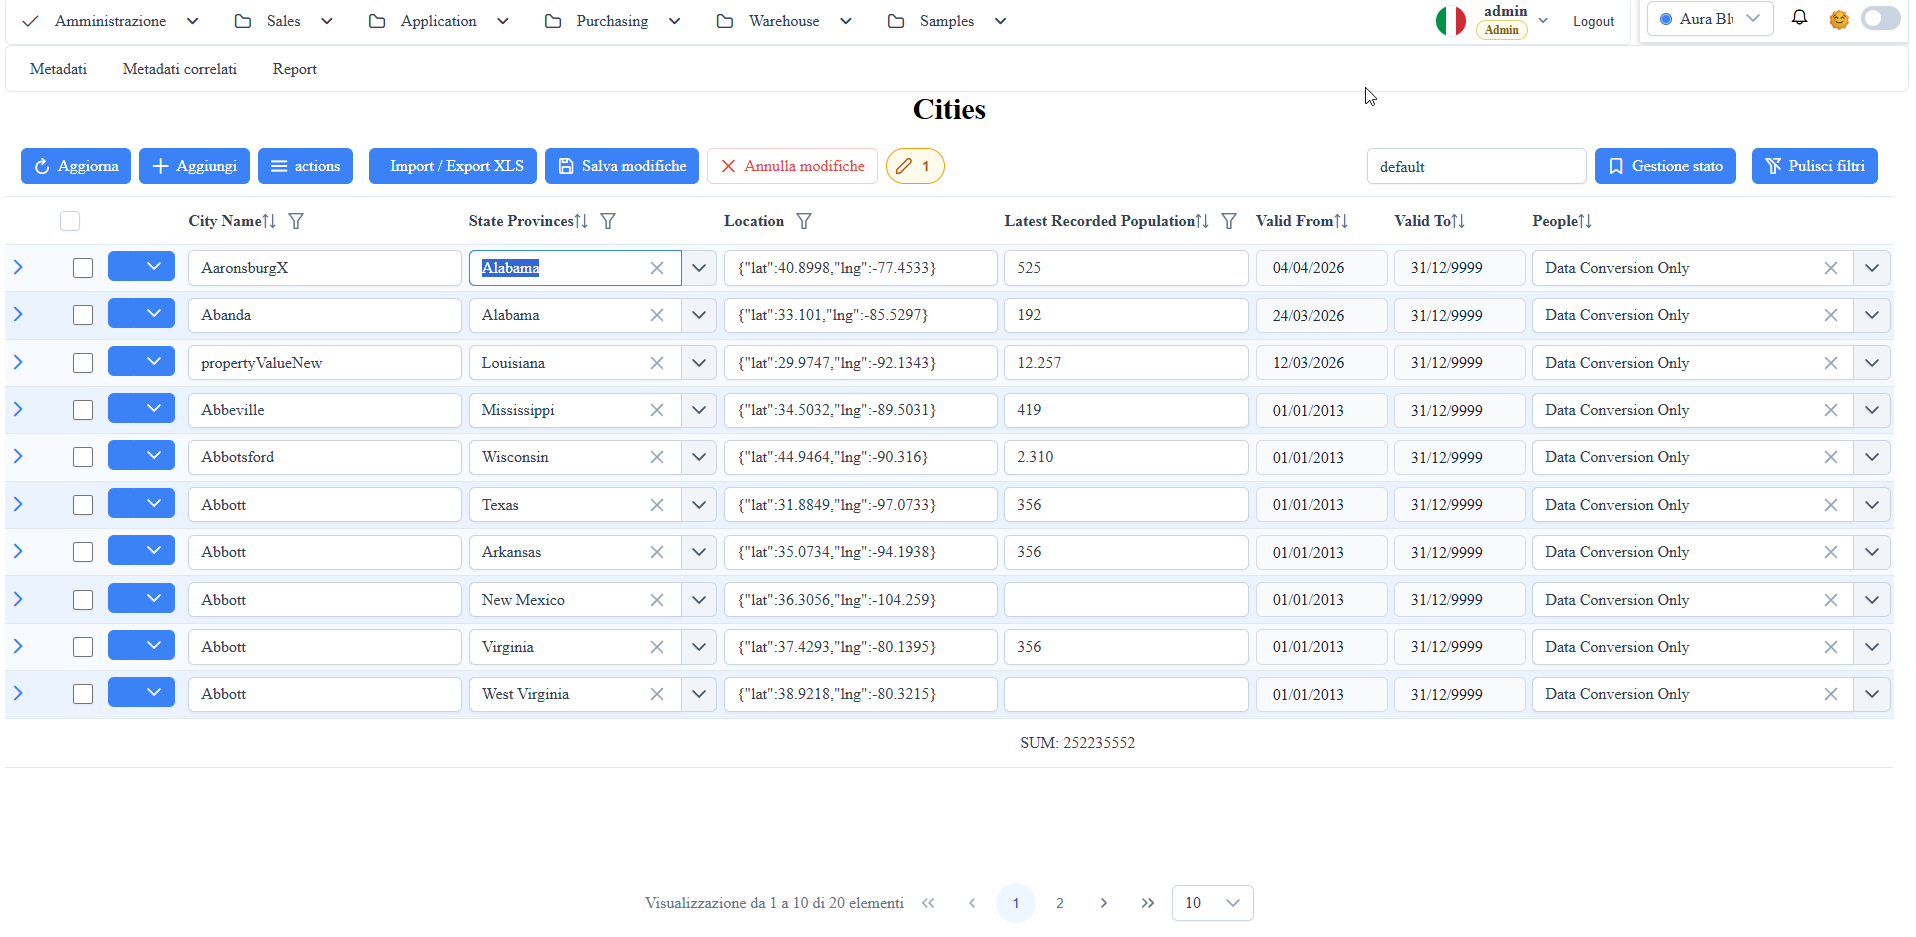Click the Gestione stato button
This screenshot has height=937, width=1916.
point(1665,166)
